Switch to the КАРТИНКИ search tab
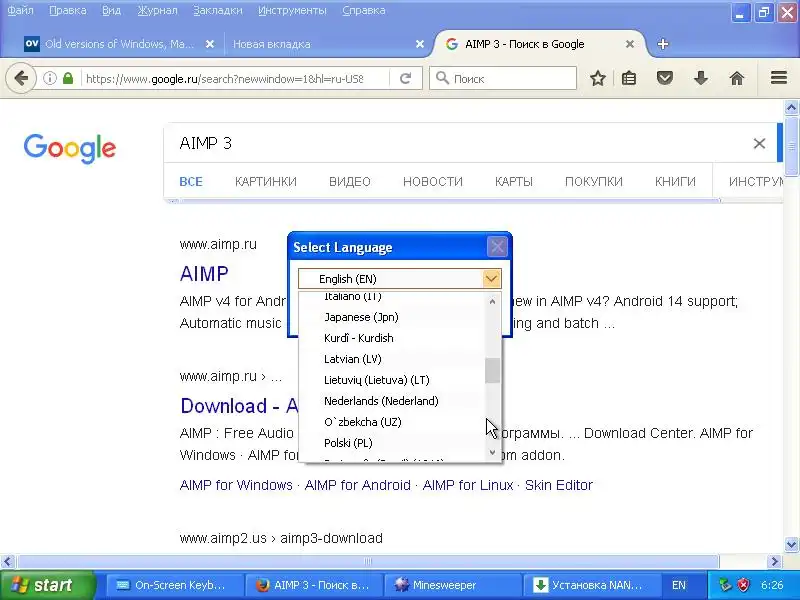800x600 pixels. (x=266, y=182)
